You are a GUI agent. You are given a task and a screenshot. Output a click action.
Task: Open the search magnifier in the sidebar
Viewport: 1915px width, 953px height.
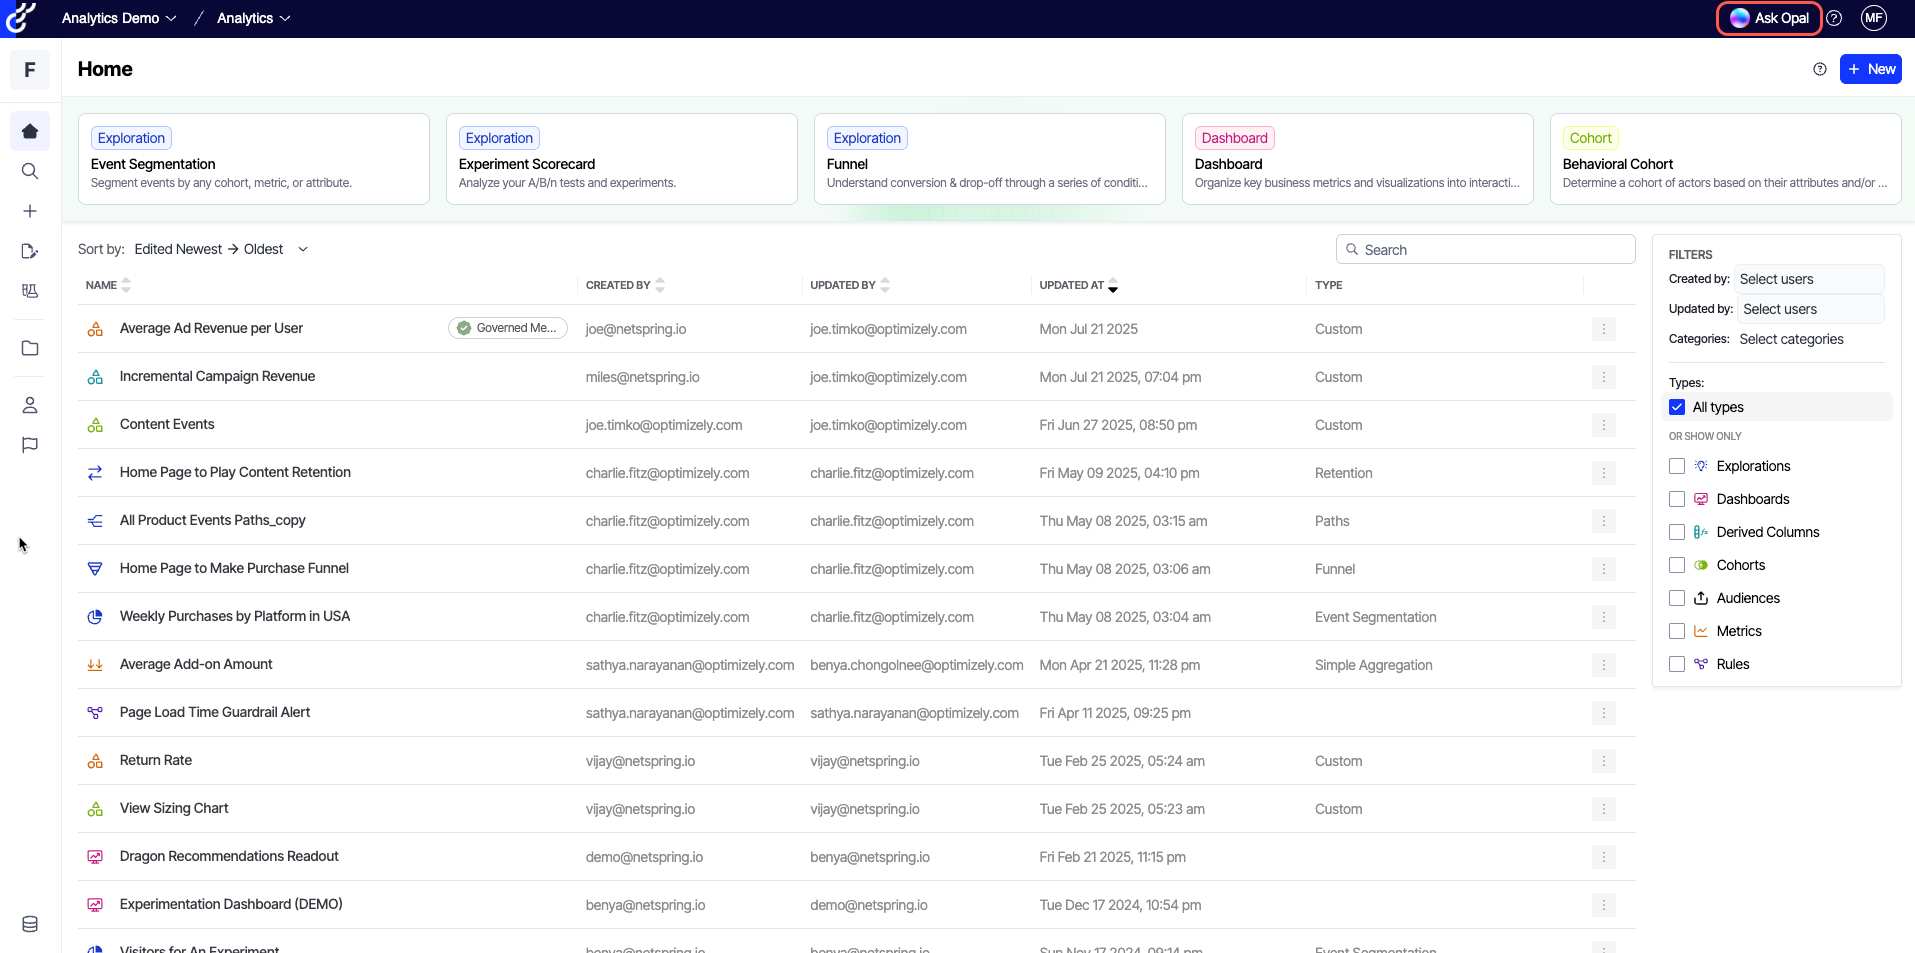[30, 171]
